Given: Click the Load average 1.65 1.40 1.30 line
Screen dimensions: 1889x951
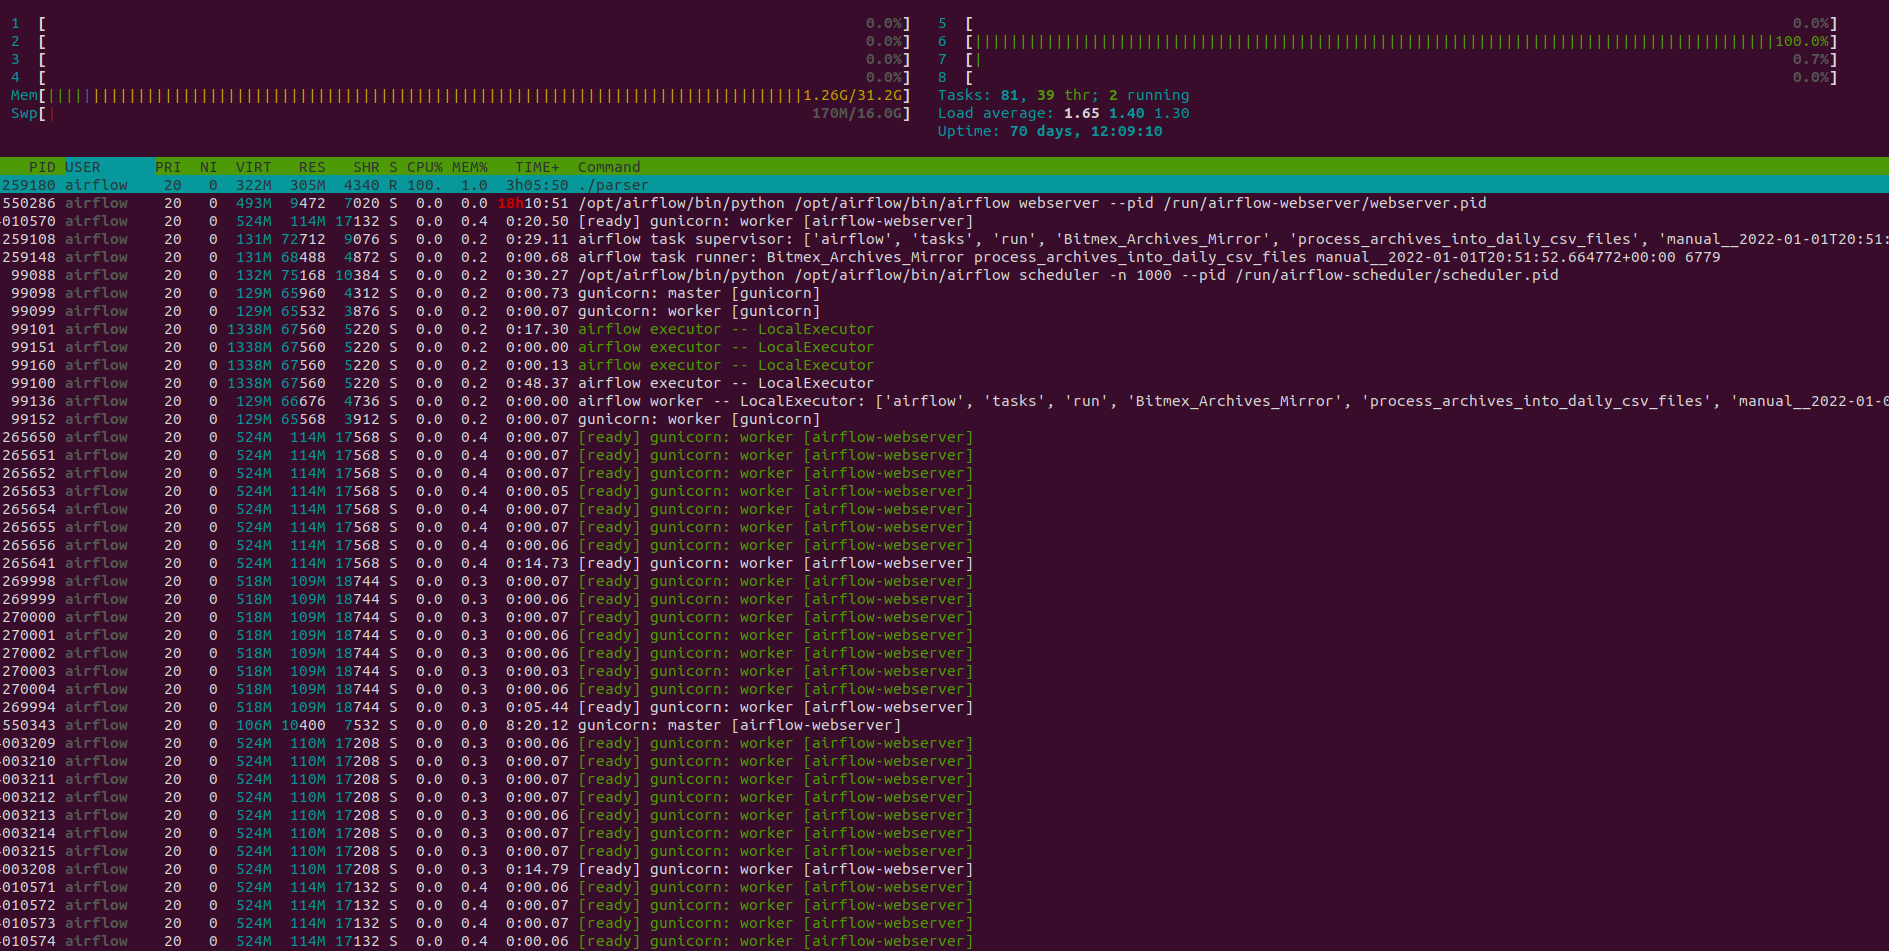Looking at the screenshot, I should point(1063,113).
